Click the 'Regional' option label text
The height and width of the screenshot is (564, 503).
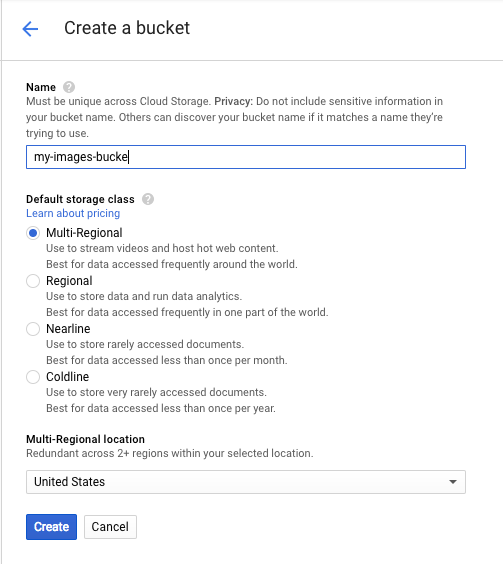69,281
